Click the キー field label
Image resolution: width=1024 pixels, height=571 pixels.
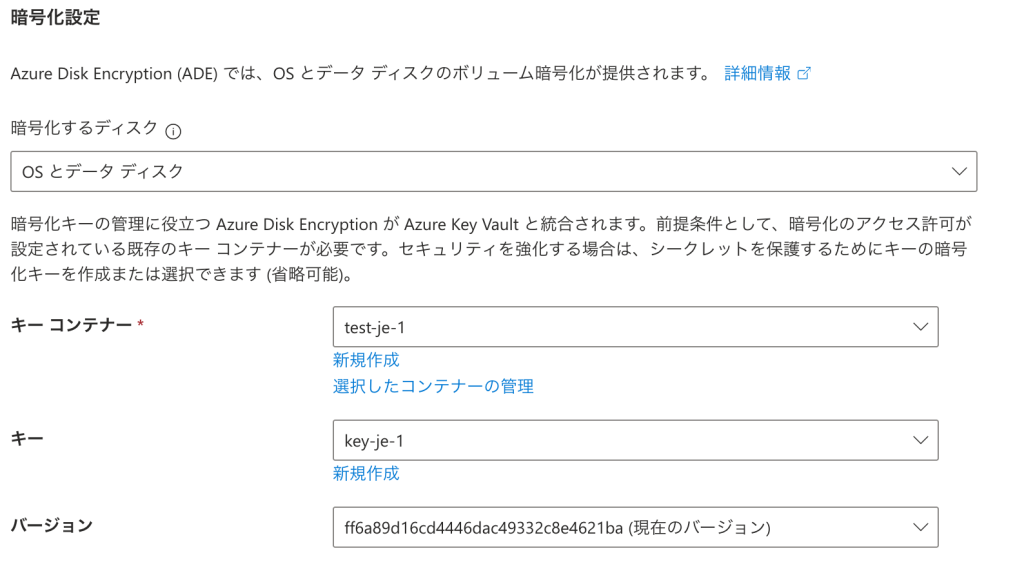pos(27,438)
